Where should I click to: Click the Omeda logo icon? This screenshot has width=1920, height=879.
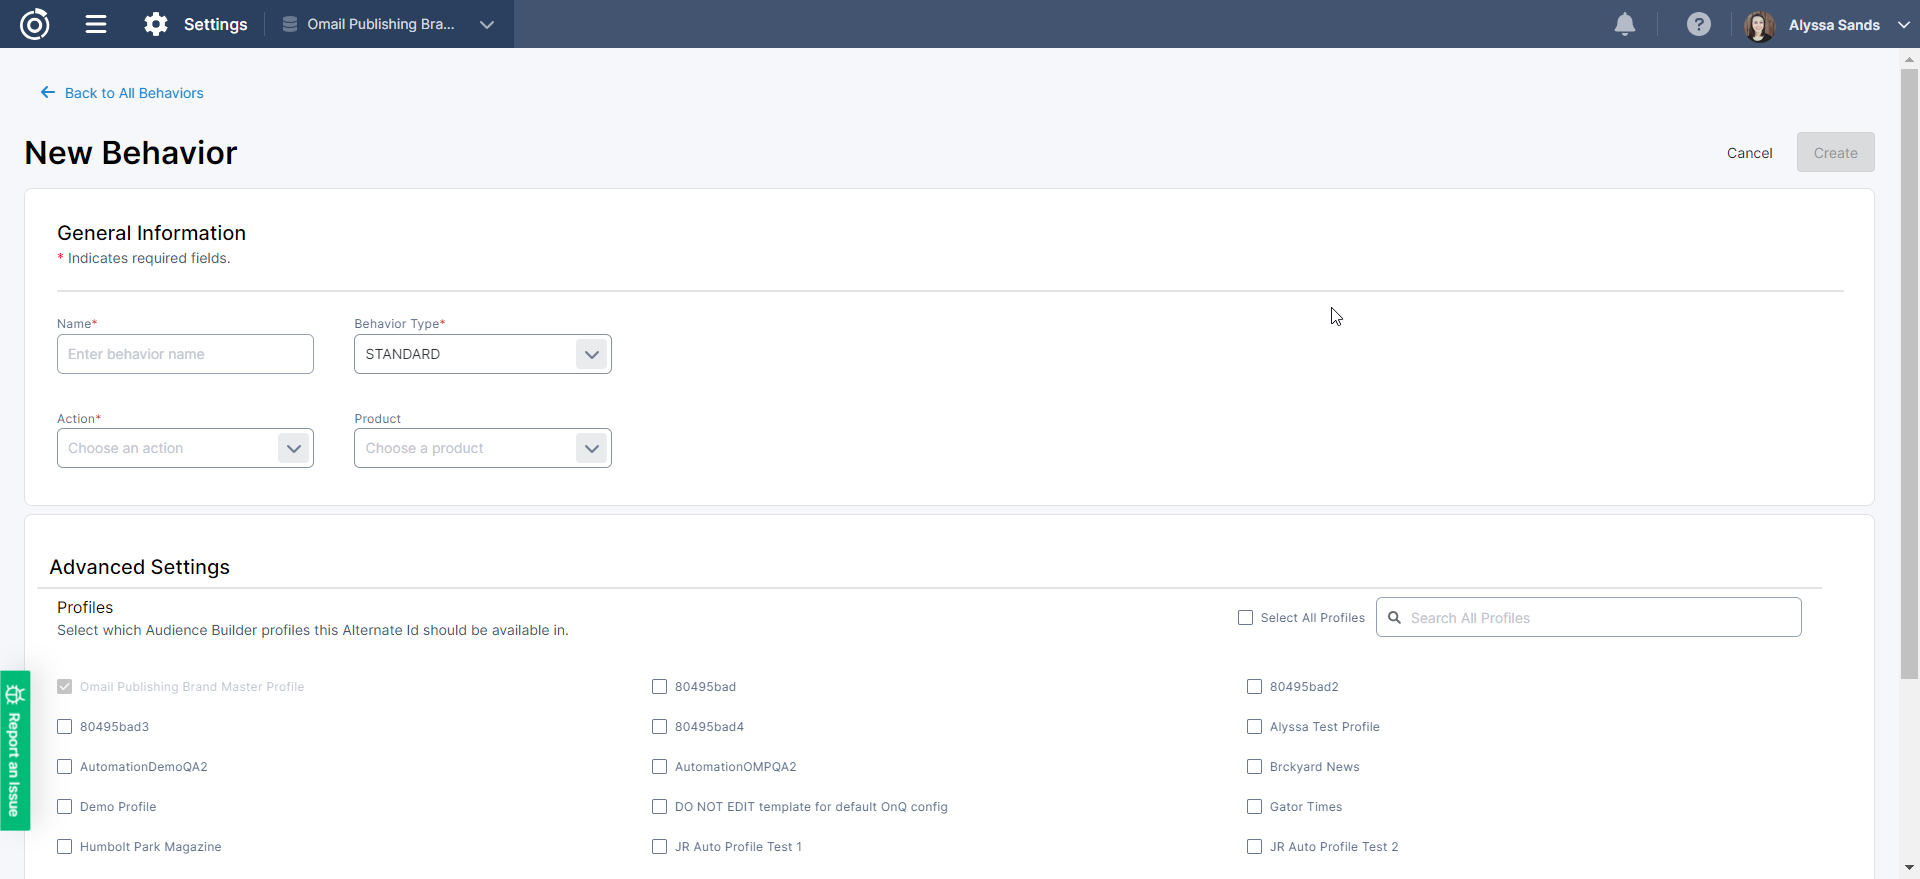(35, 24)
